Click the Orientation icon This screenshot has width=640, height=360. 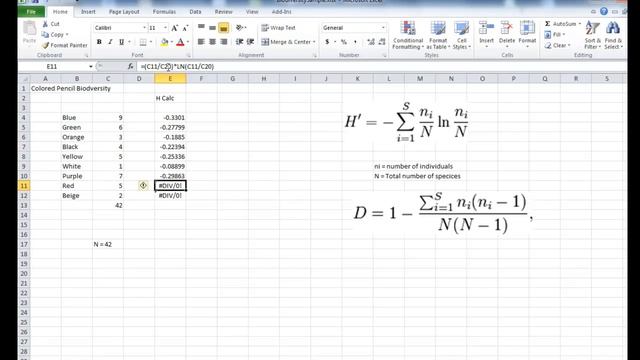coord(240,27)
